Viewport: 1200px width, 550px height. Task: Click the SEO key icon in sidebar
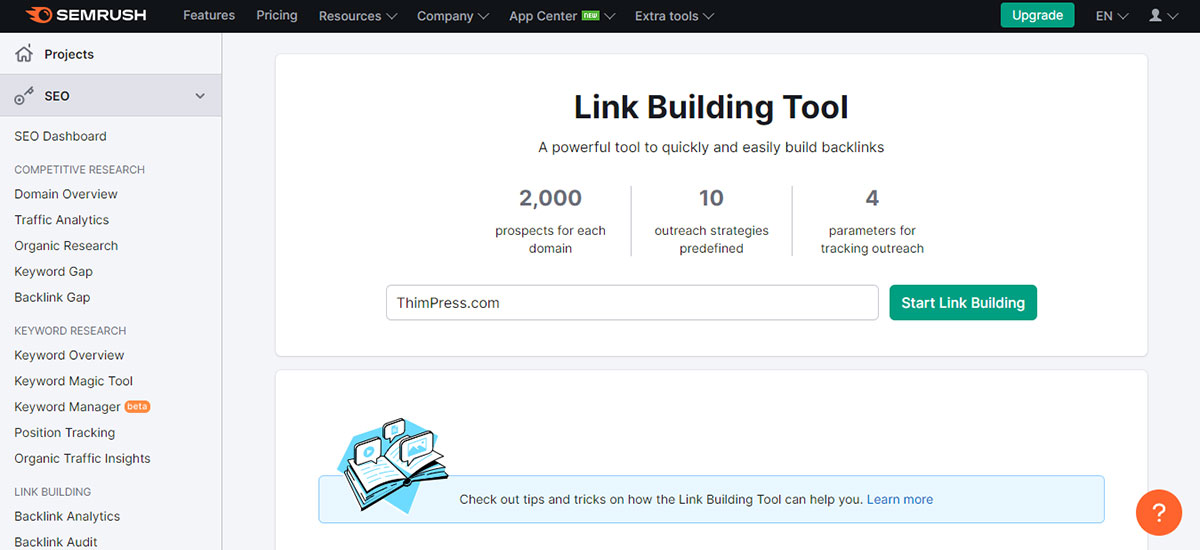pos(24,96)
